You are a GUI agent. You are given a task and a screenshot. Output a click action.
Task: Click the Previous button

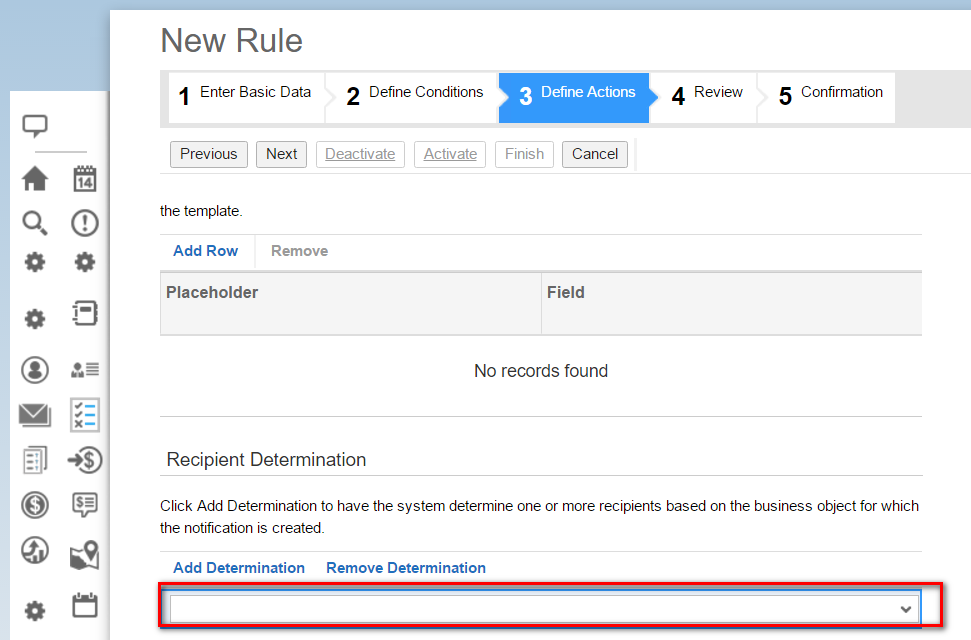tap(209, 154)
